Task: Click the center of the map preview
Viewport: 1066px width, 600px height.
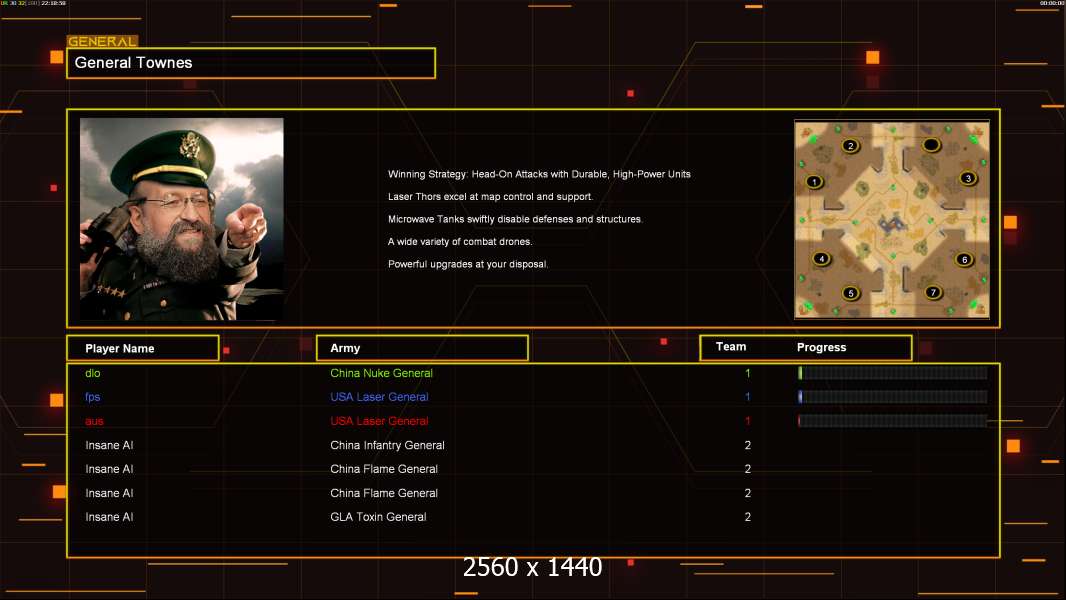Action: (x=892, y=219)
